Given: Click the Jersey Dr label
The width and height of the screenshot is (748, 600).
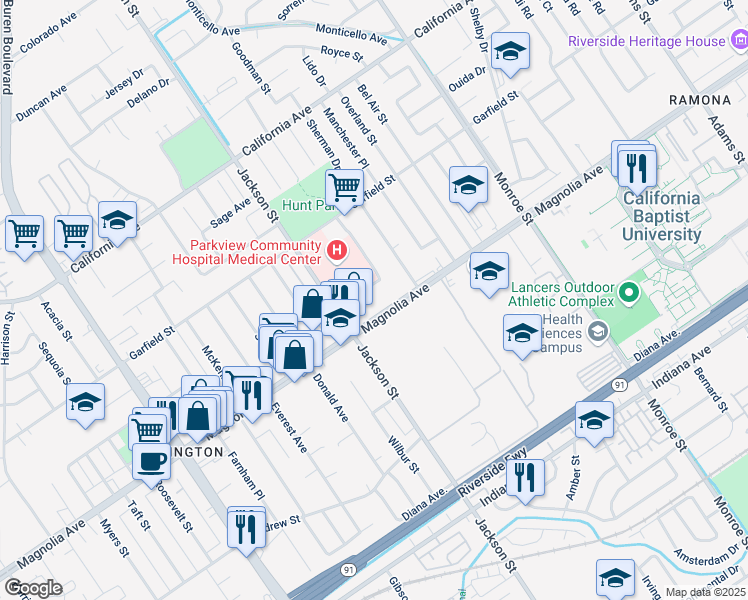Looking at the screenshot, I should (124, 84).
